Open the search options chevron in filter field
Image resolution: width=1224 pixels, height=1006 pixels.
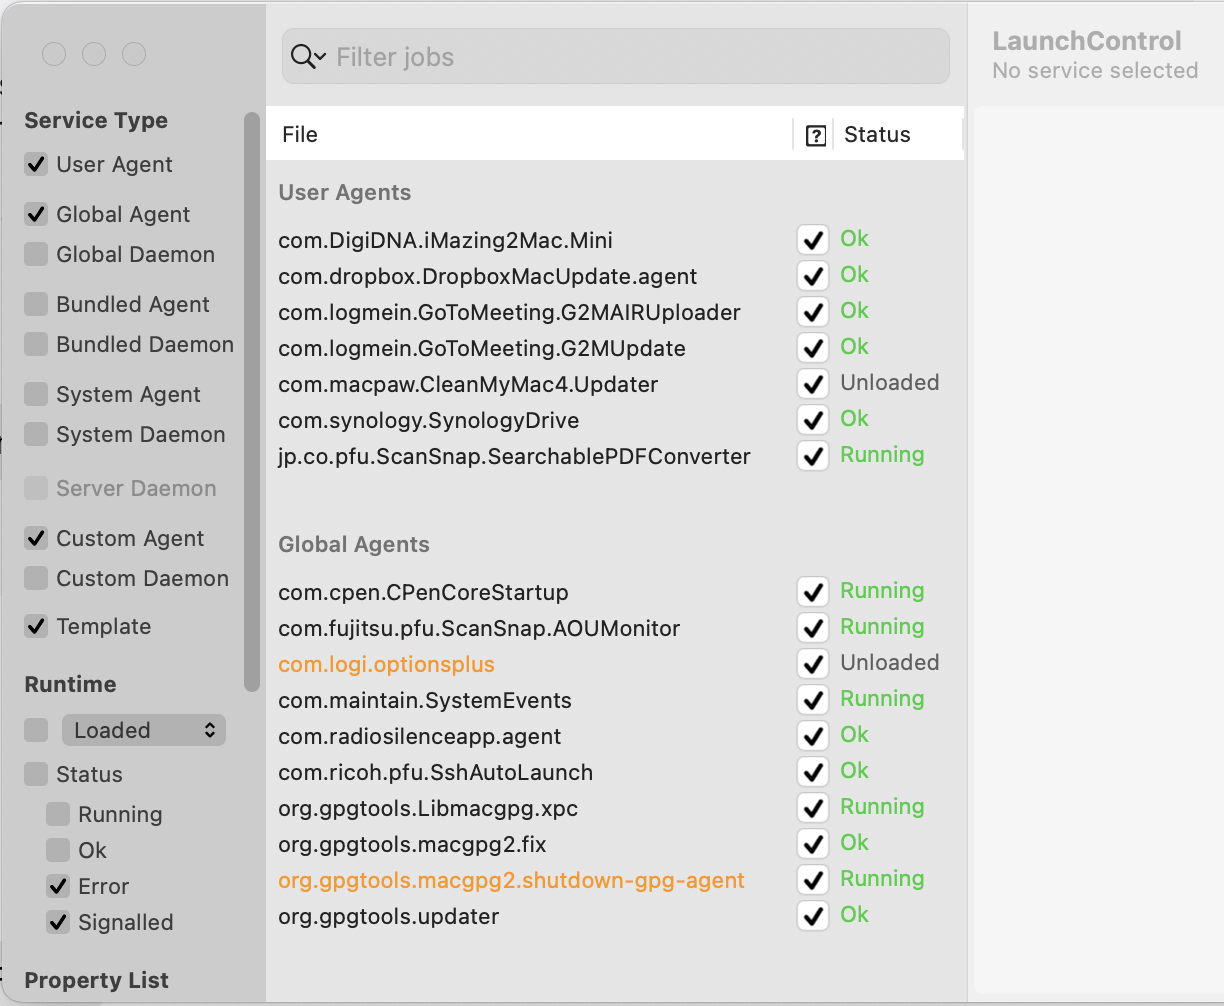(x=320, y=58)
